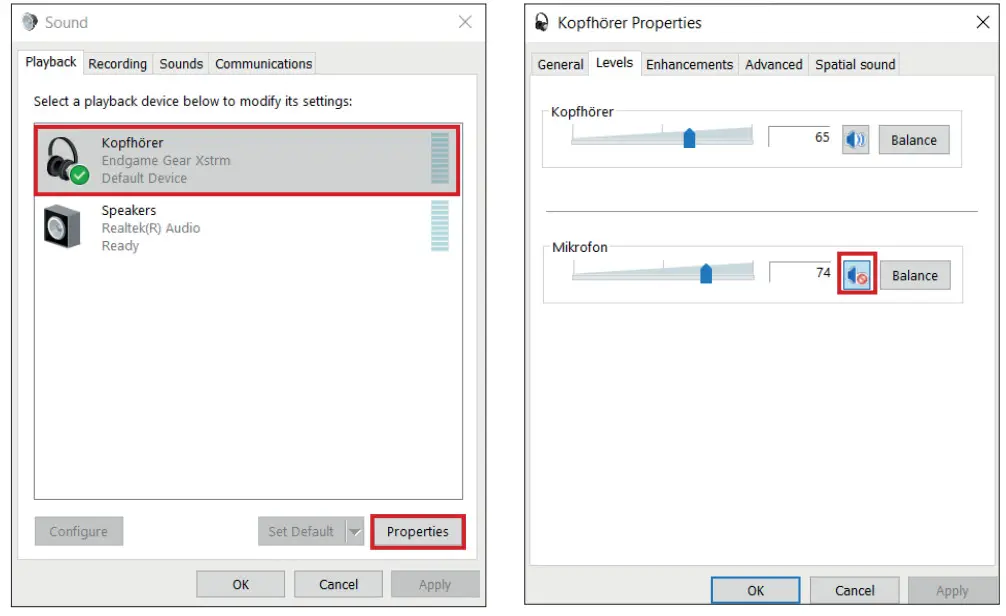Open Balance for Mikrofon level
This screenshot has height=616, width=1006.
pos(914,275)
